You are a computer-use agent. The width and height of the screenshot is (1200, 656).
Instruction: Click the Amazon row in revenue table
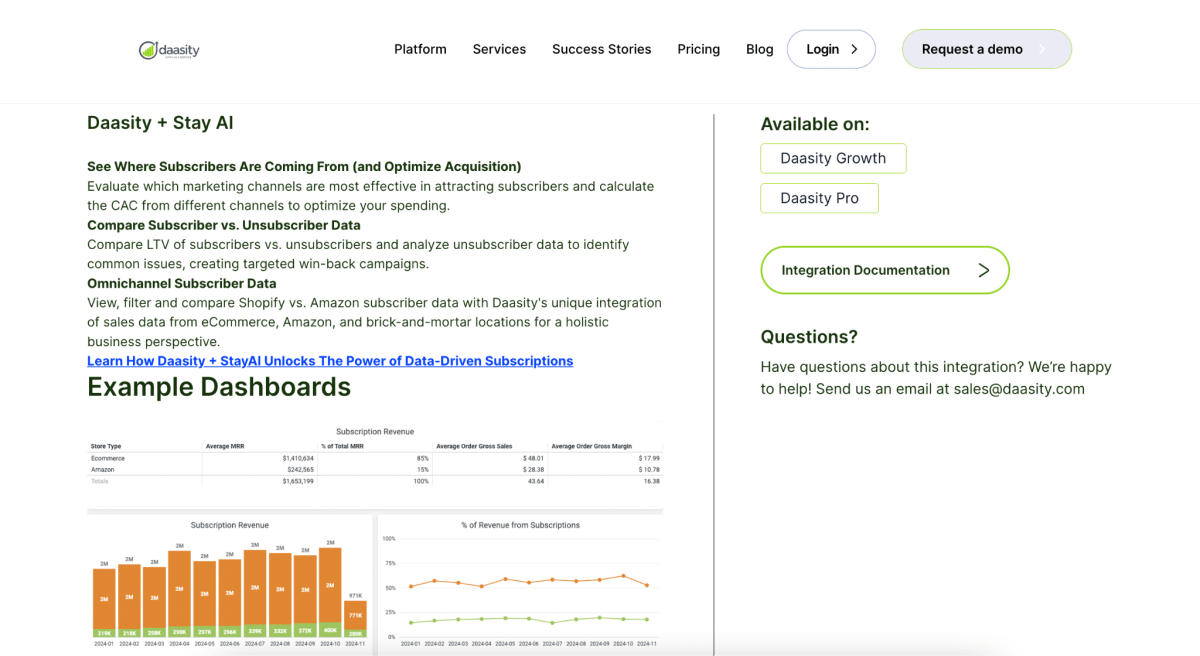(375, 469)
